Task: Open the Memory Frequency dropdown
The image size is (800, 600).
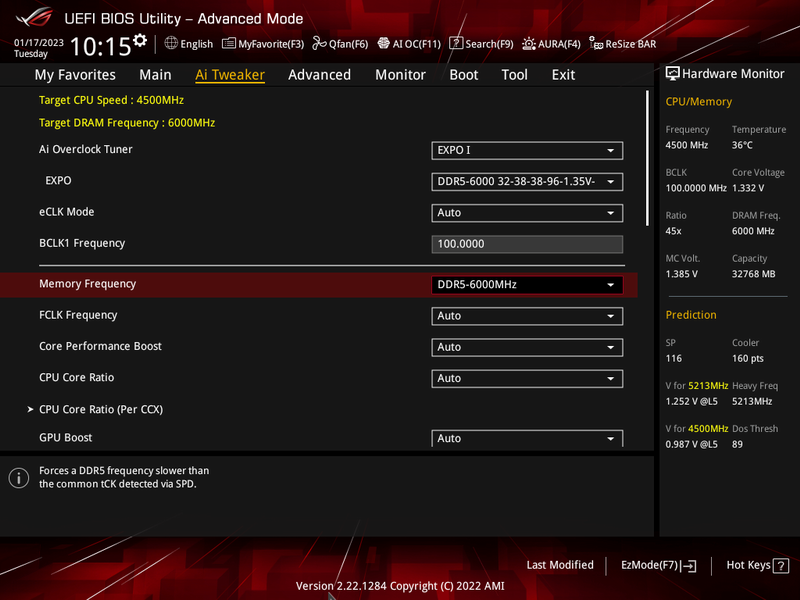Action: [527, 285]
